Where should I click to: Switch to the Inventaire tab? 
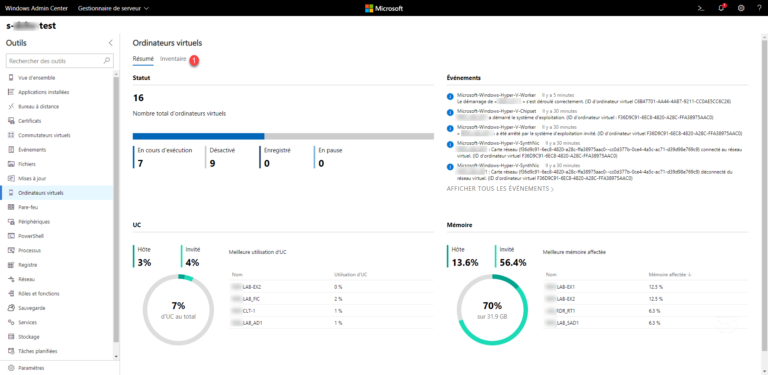173,59
